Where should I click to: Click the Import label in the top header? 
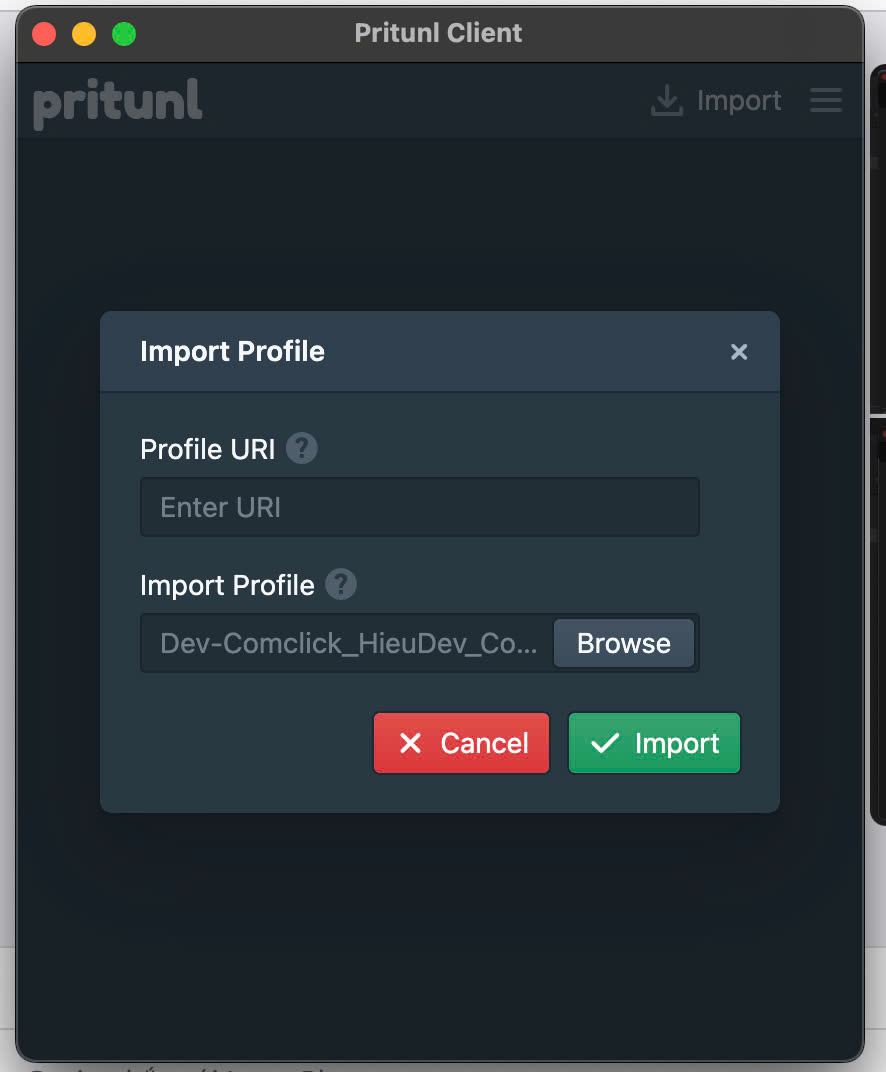coord(738,100)
